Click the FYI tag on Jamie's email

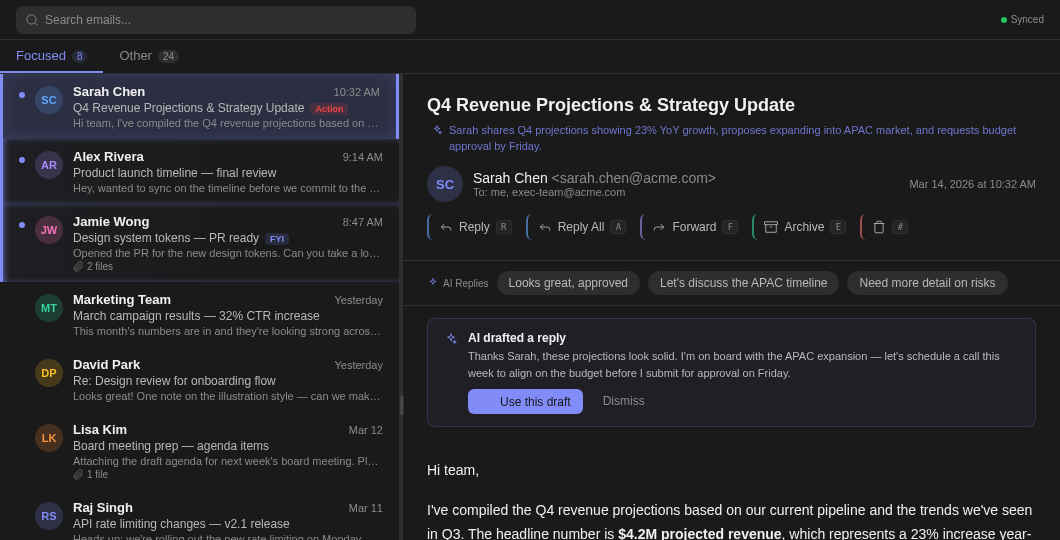click(277, 239)
